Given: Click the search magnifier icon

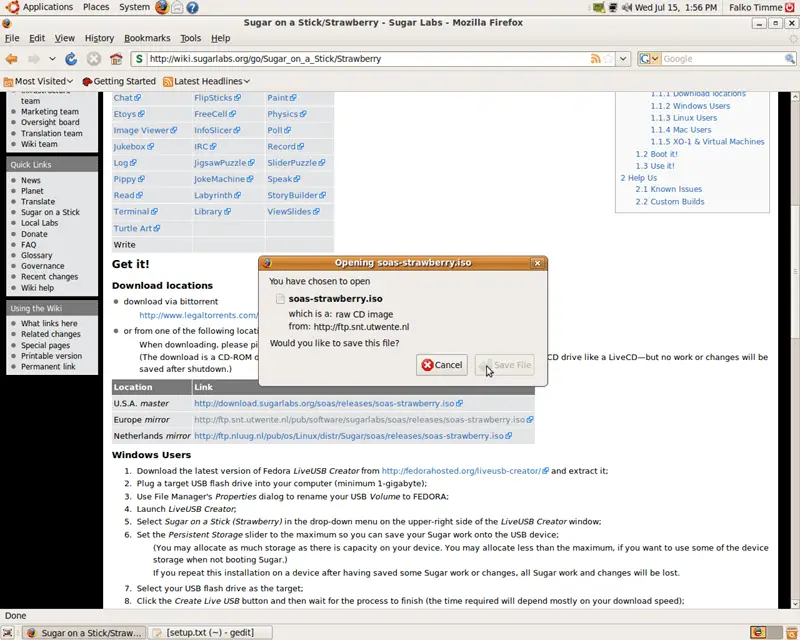Looking at the screenshot, I should (789, 59).
